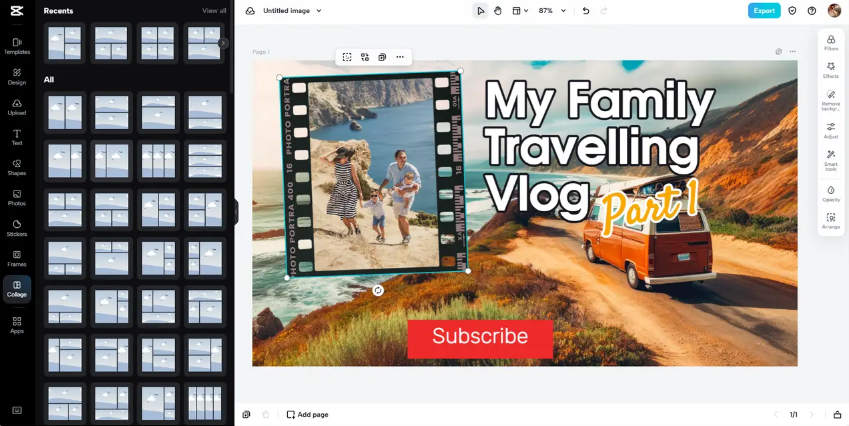This screenshot has width=849, height=426.
Task: Open the Shapes panel
Action: pyautogui.click(x=17, y=167)
